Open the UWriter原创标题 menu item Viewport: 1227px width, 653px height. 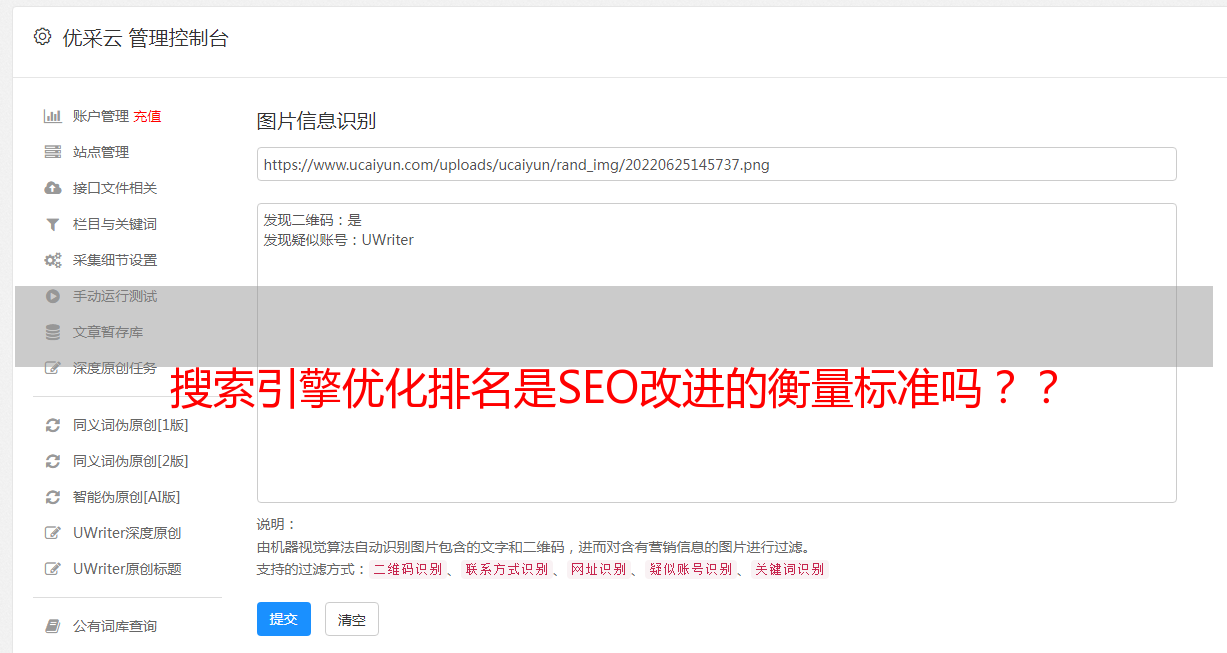click(x=127, y=569)
